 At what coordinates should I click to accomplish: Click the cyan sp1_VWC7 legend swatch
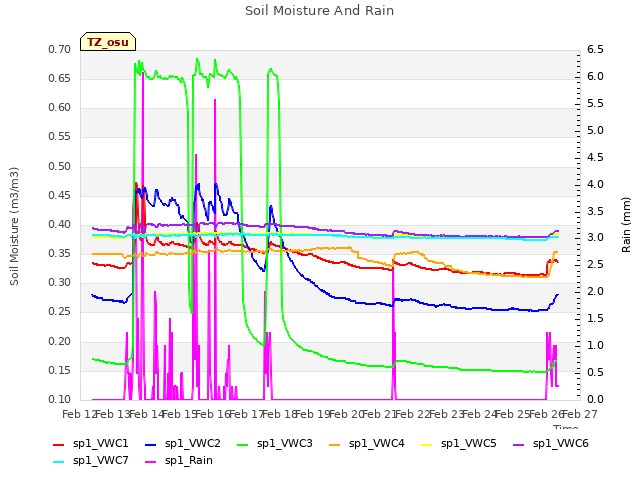click(59, 462)
